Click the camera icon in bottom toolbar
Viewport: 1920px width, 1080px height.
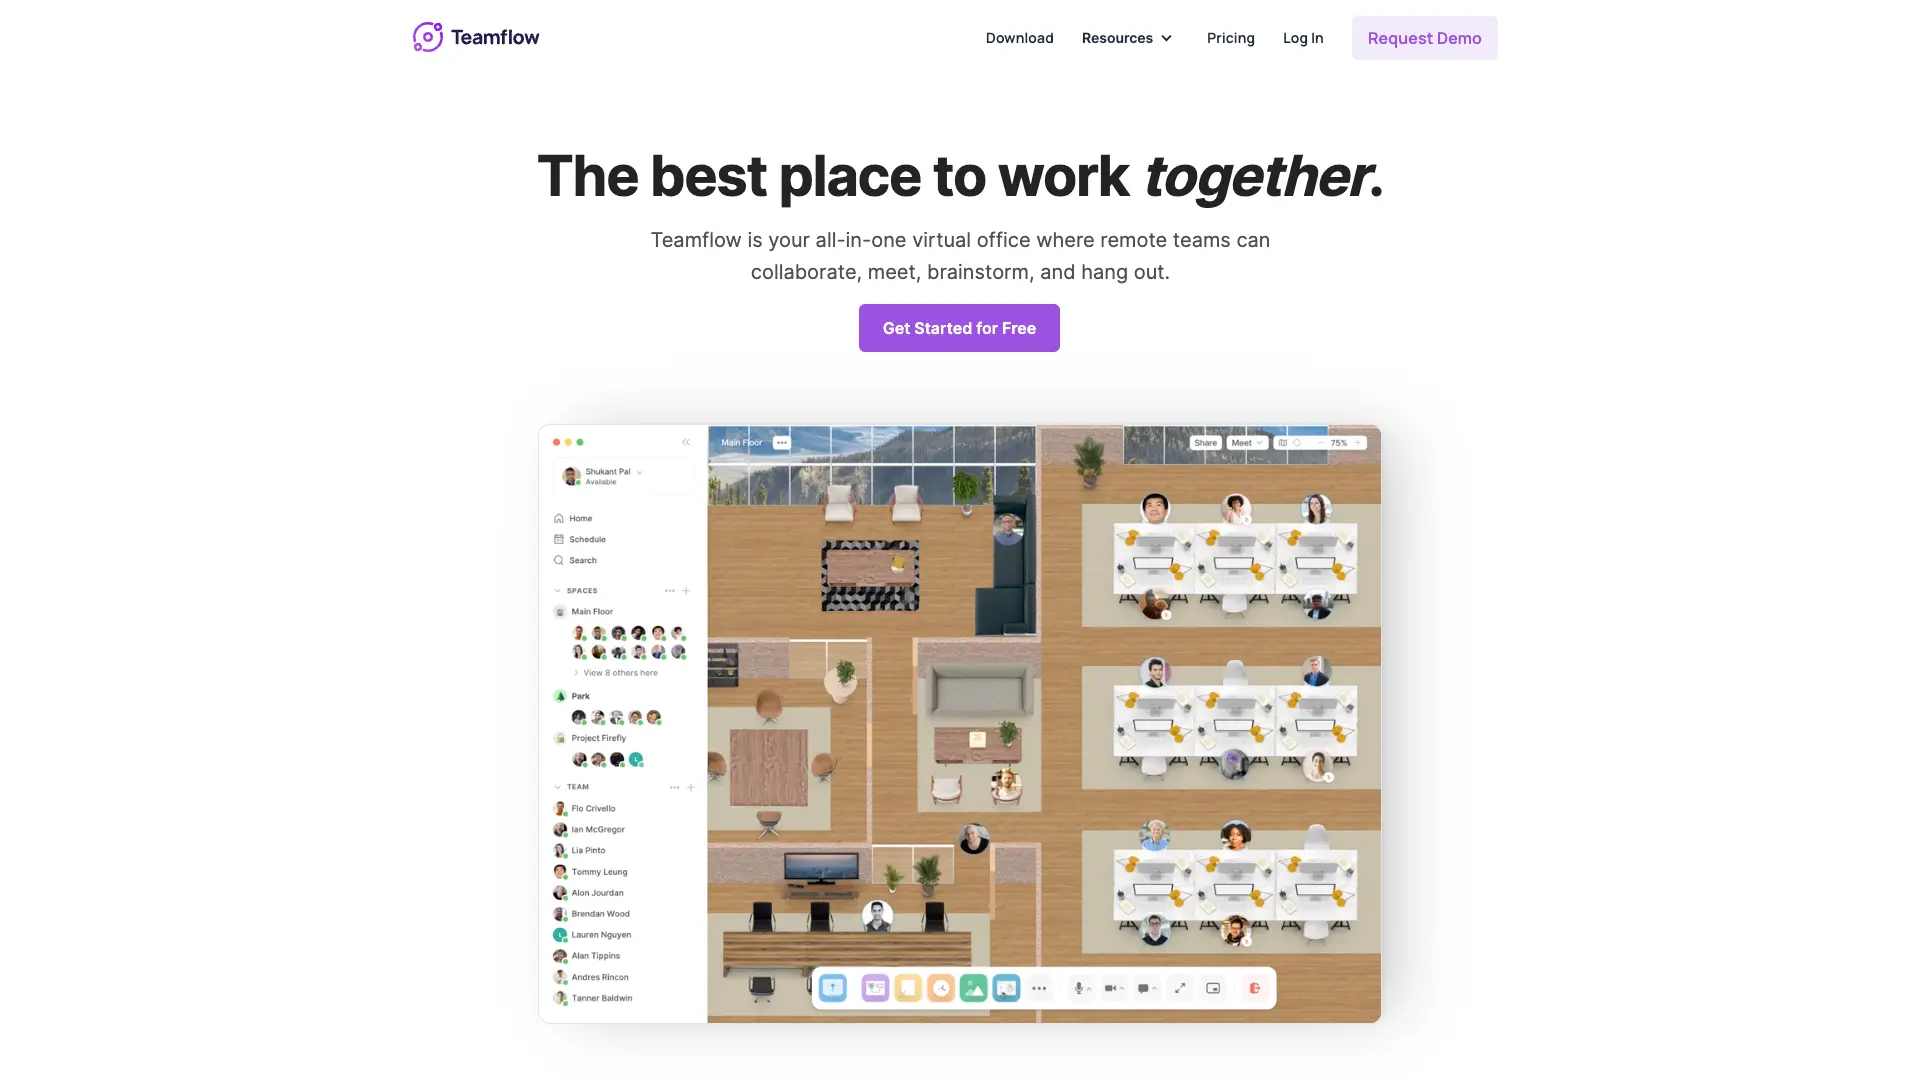(1108, 988)
